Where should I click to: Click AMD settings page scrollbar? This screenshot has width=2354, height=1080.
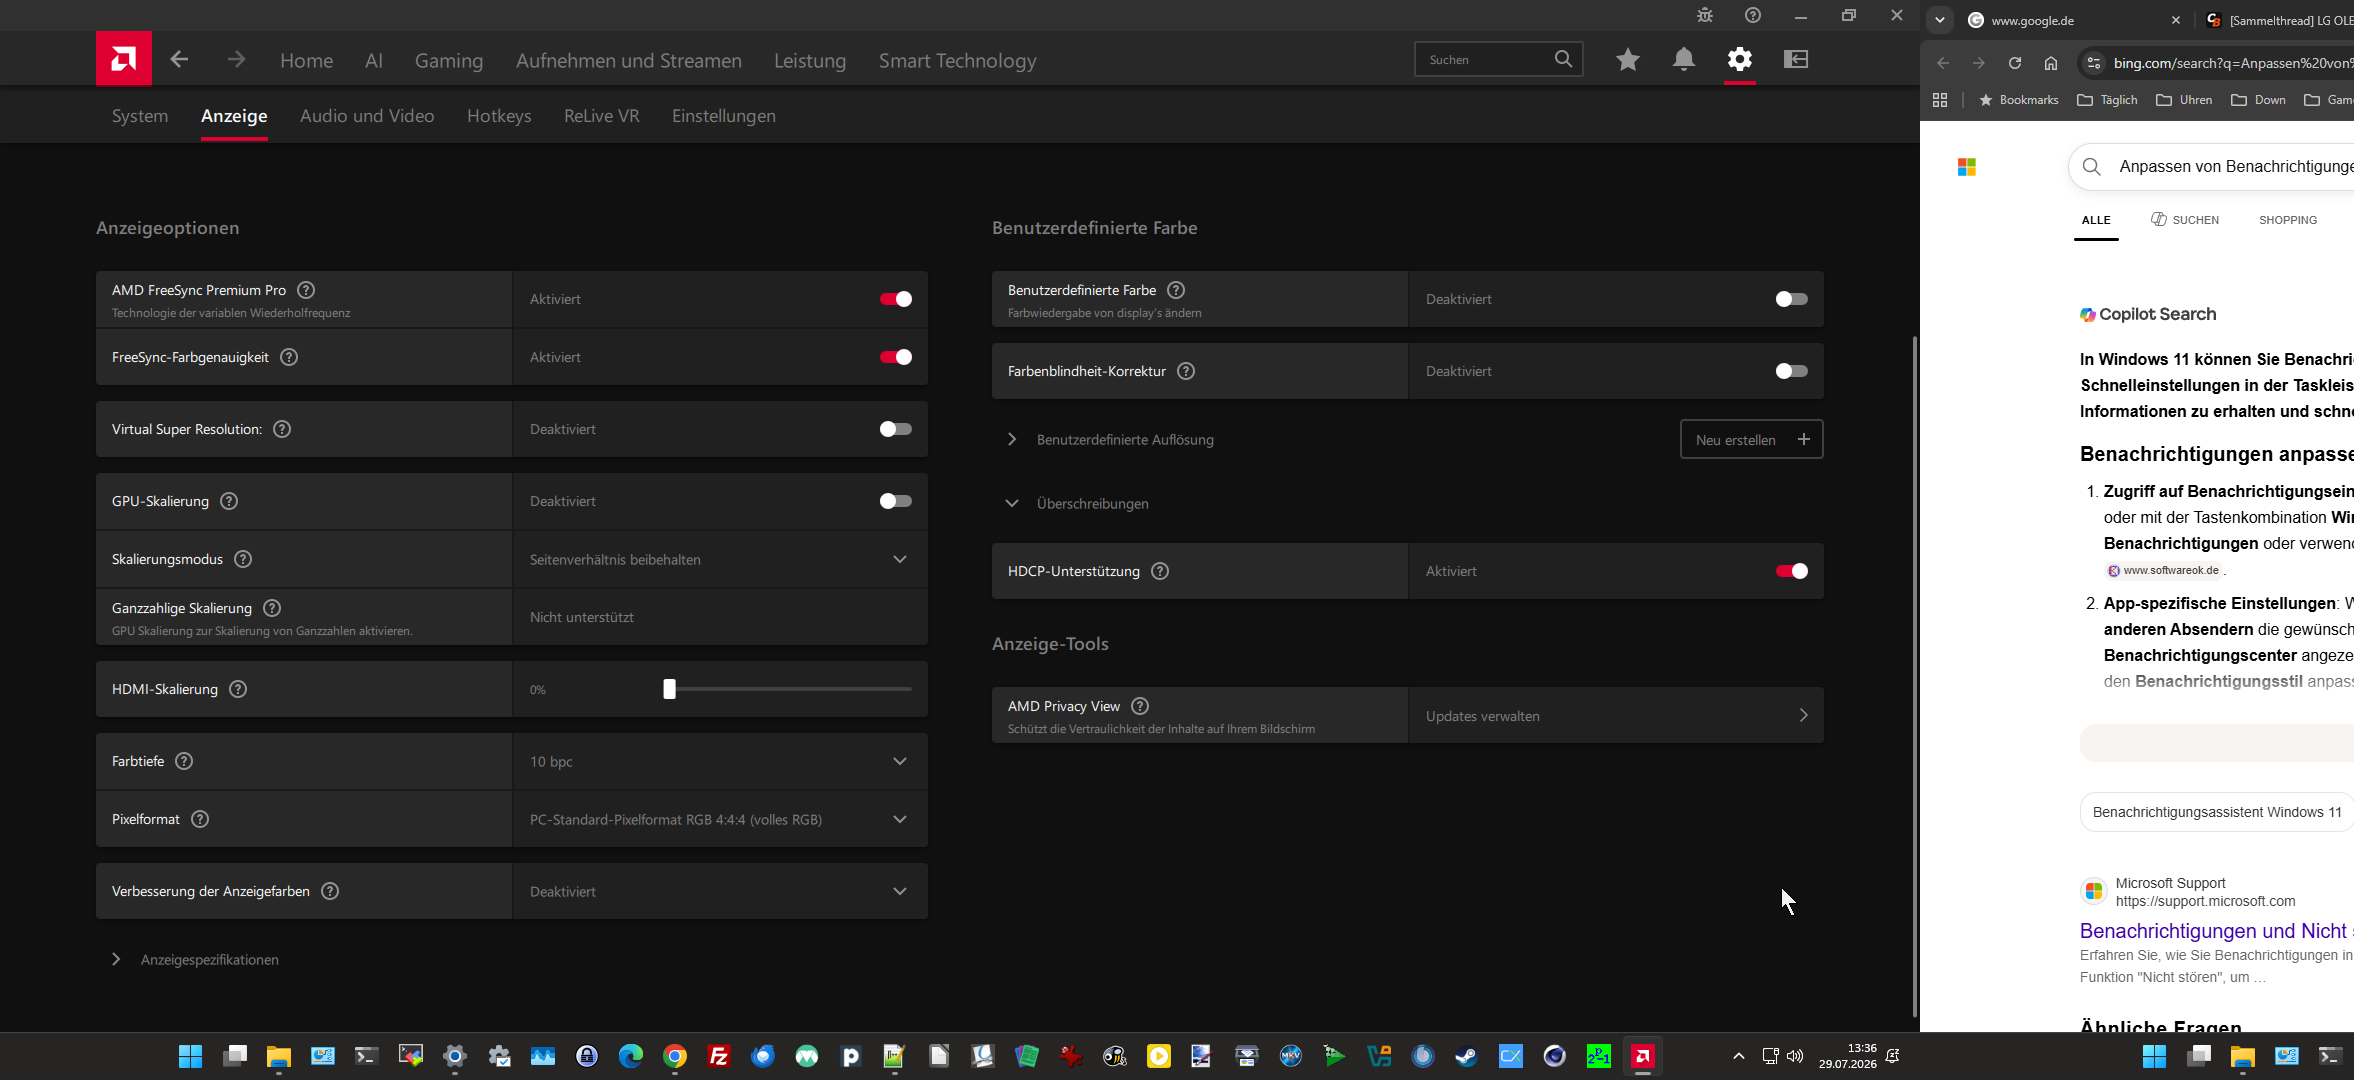click(1914, 675)
